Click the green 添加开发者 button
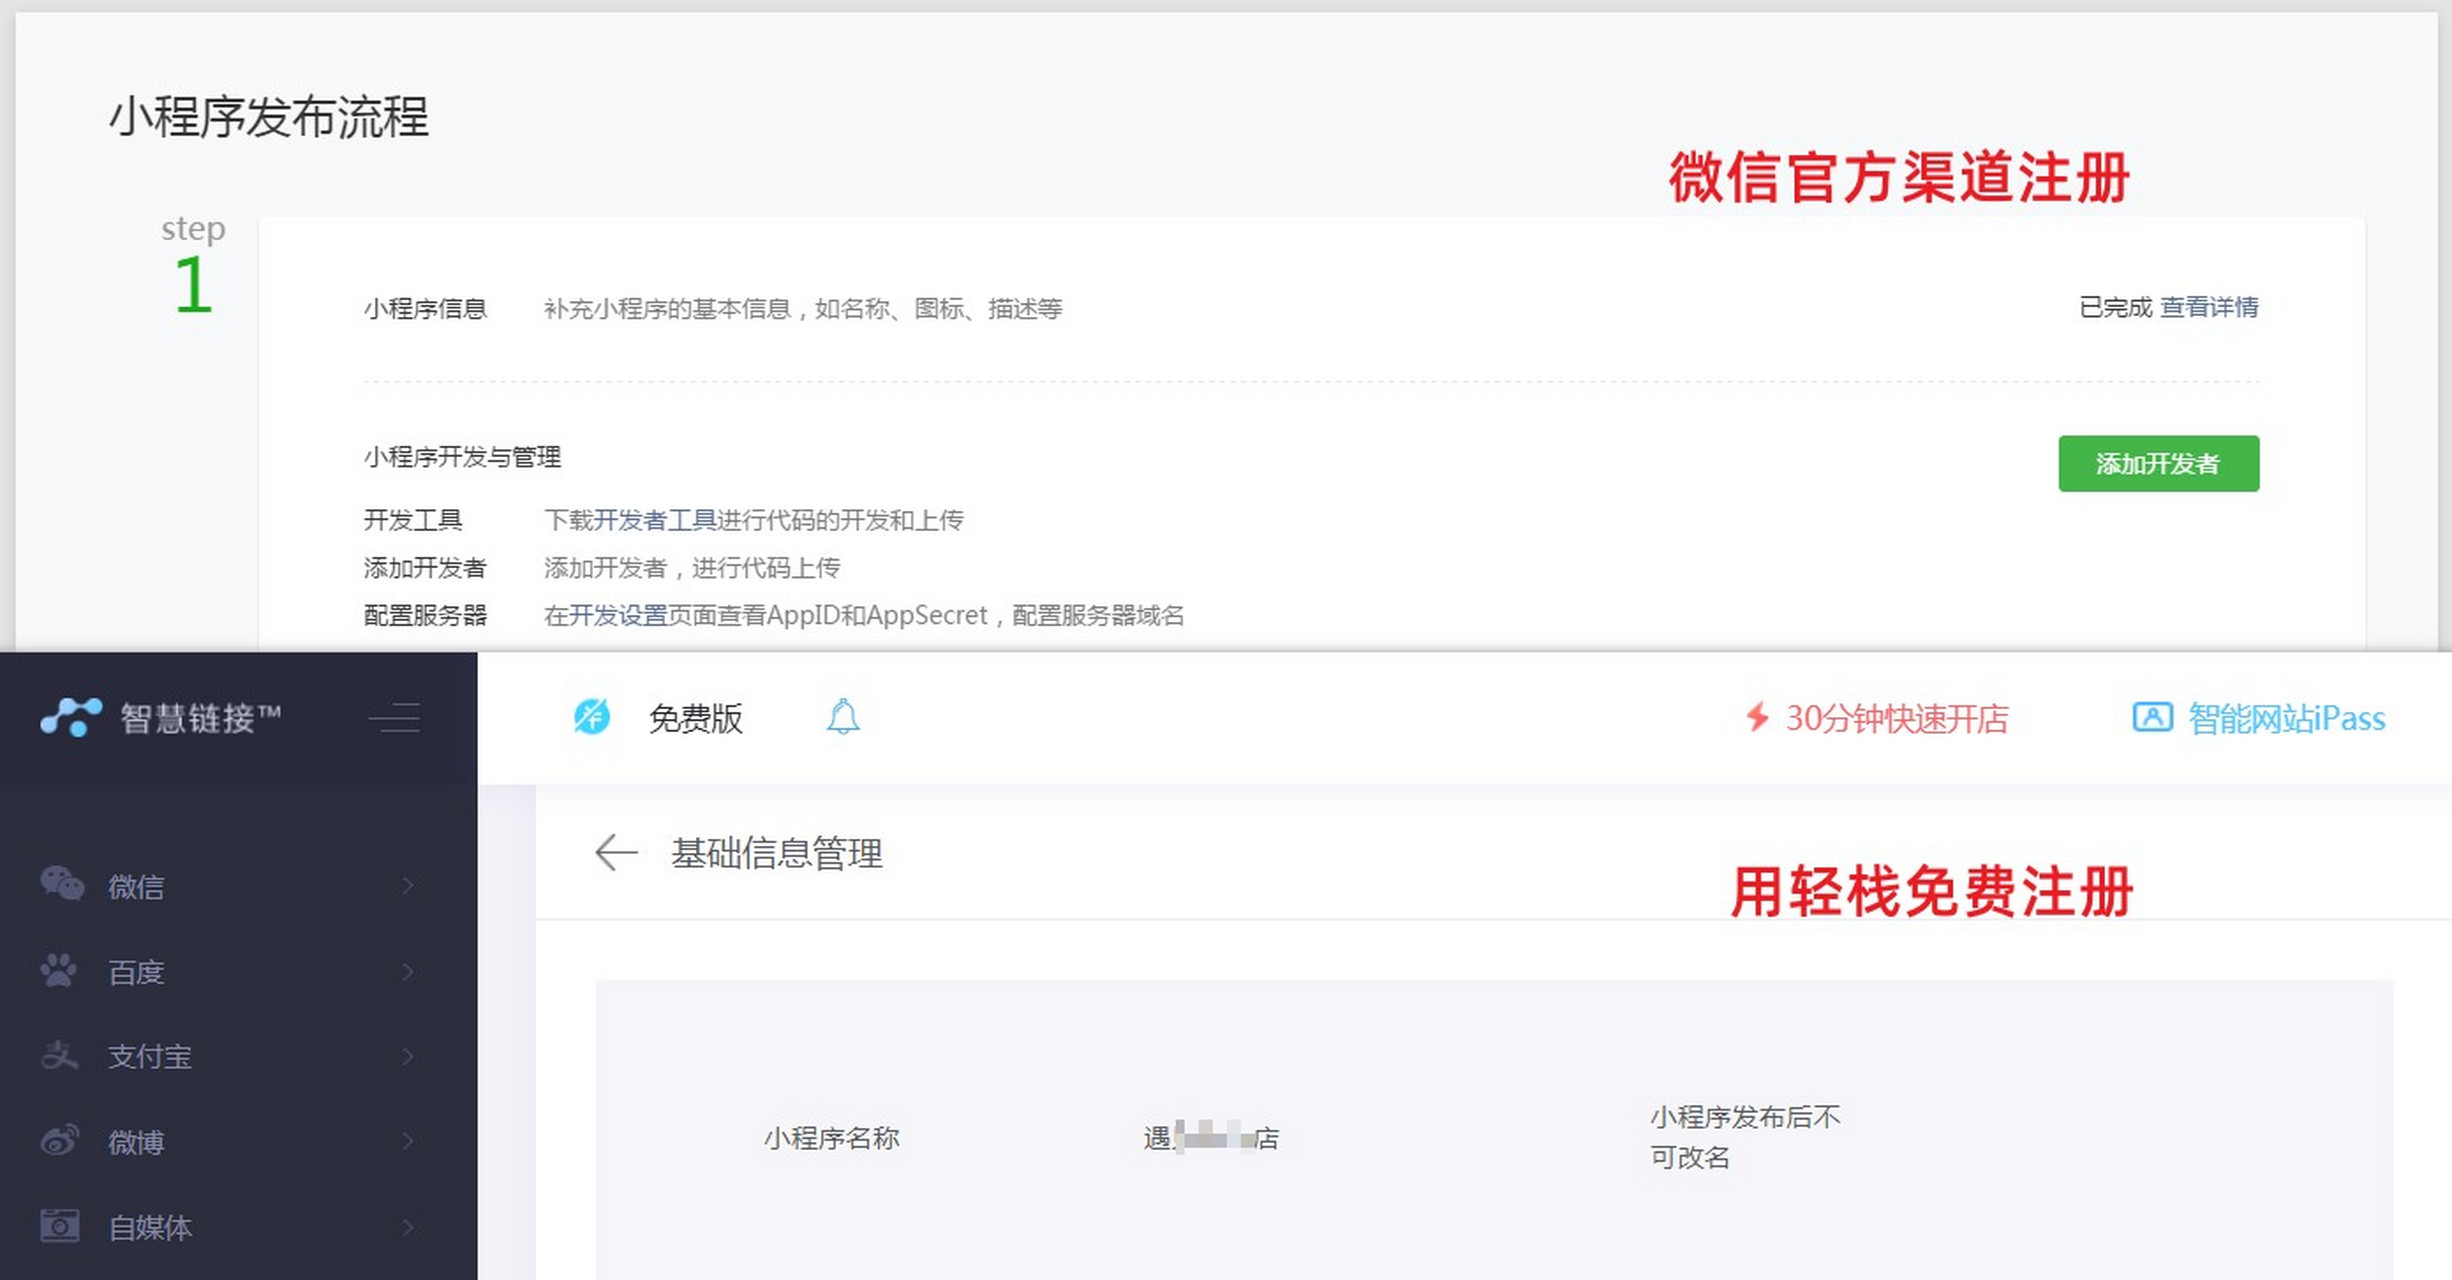 [2158, 463]
